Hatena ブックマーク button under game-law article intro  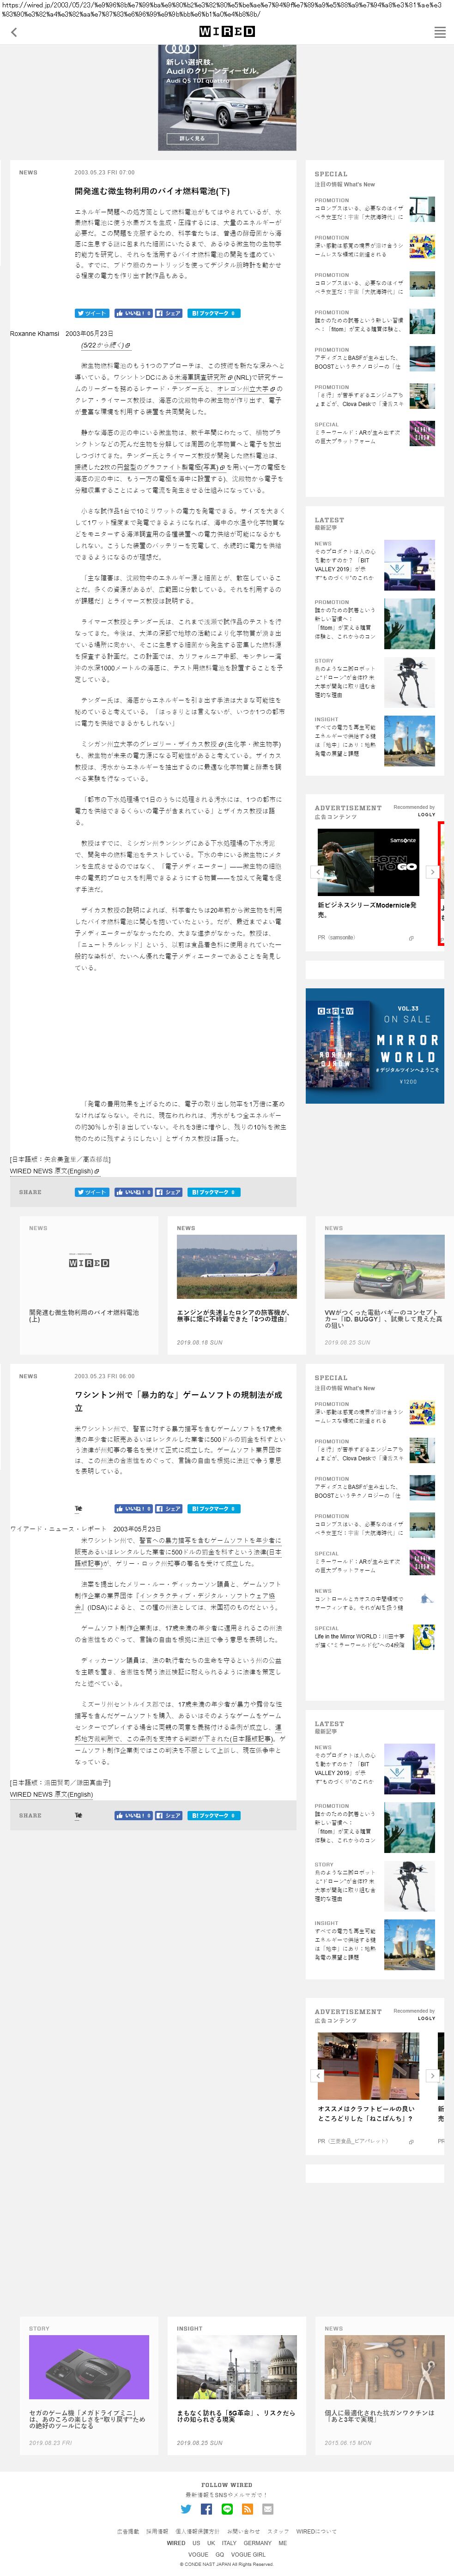click(x=213, y=1508)
